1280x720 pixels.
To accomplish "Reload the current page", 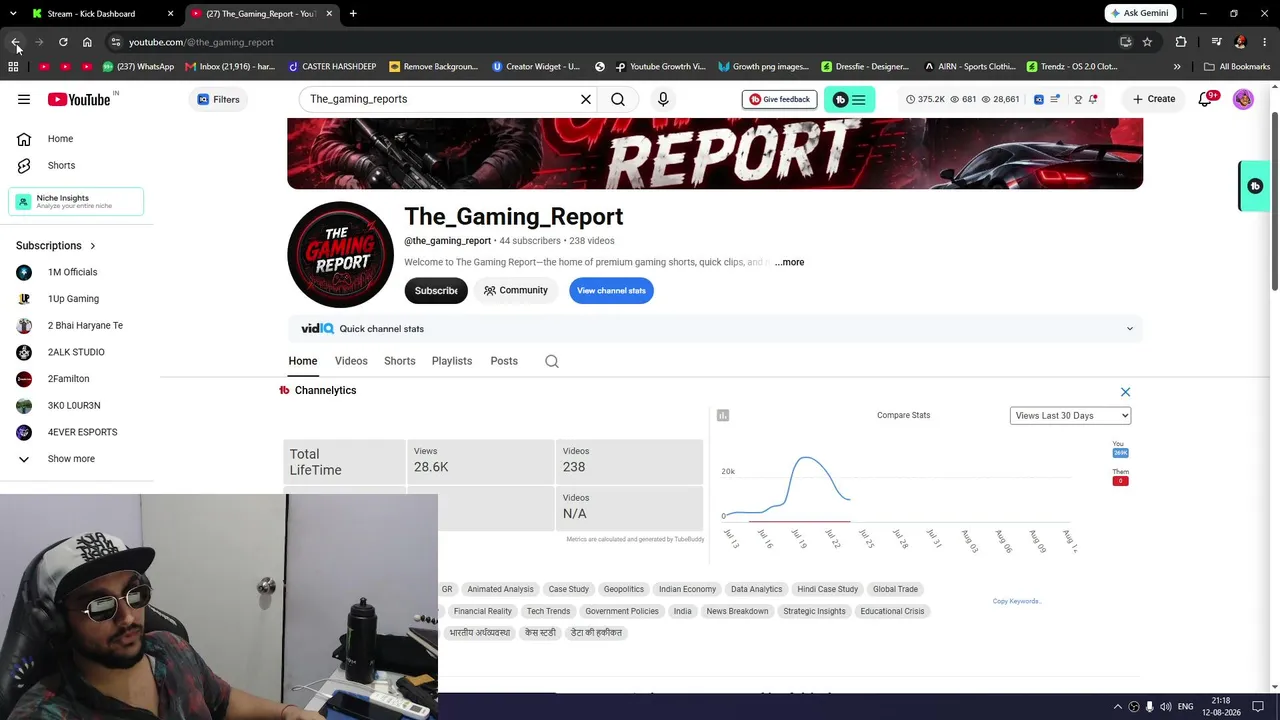I will pos(63,42).
